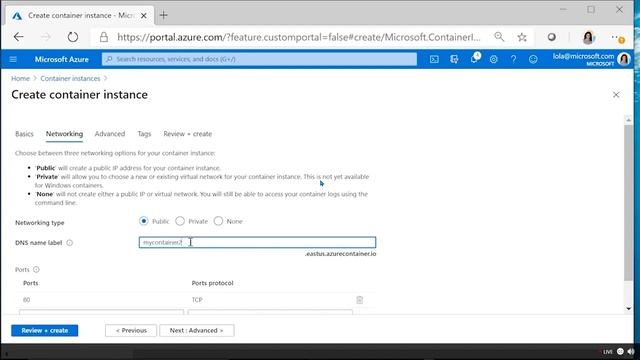View site info via the padlock icon
The width and height of the screenshot is (640, 360).
click(x=104, y=37)
